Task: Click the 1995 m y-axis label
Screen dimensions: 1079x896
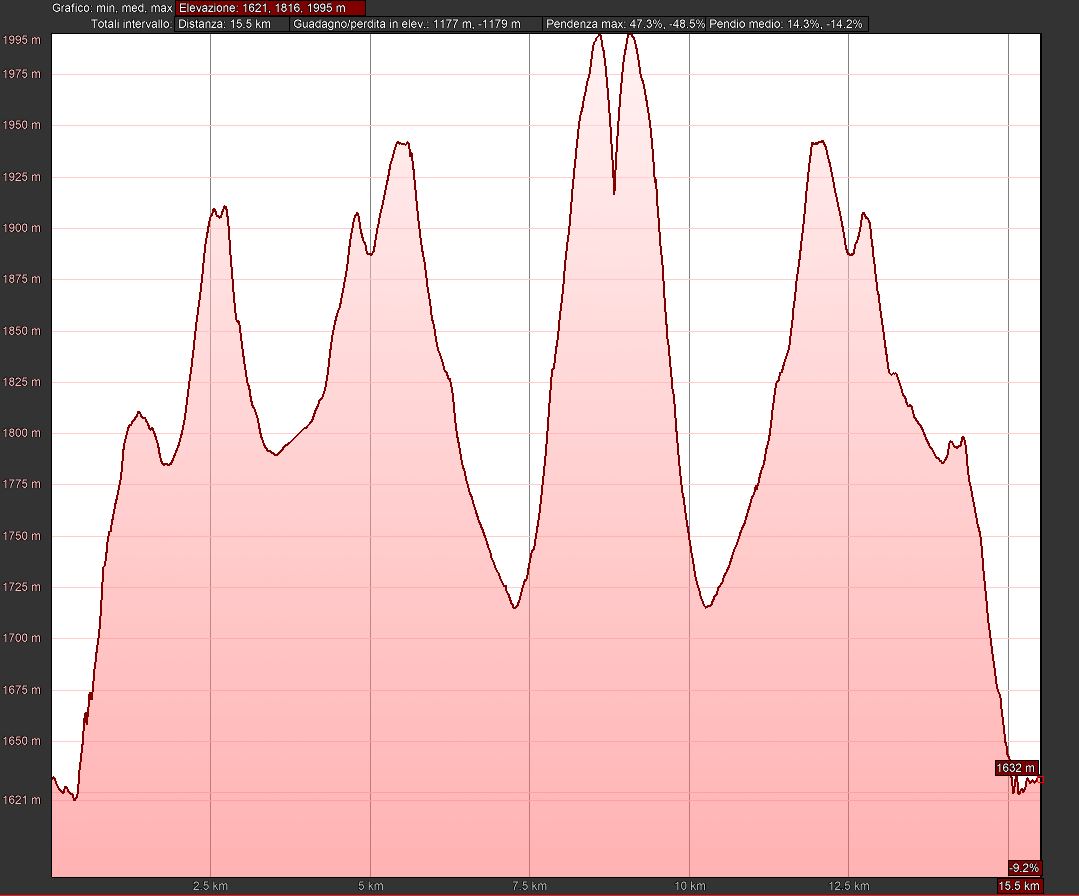Action: (x=22, y=41)
